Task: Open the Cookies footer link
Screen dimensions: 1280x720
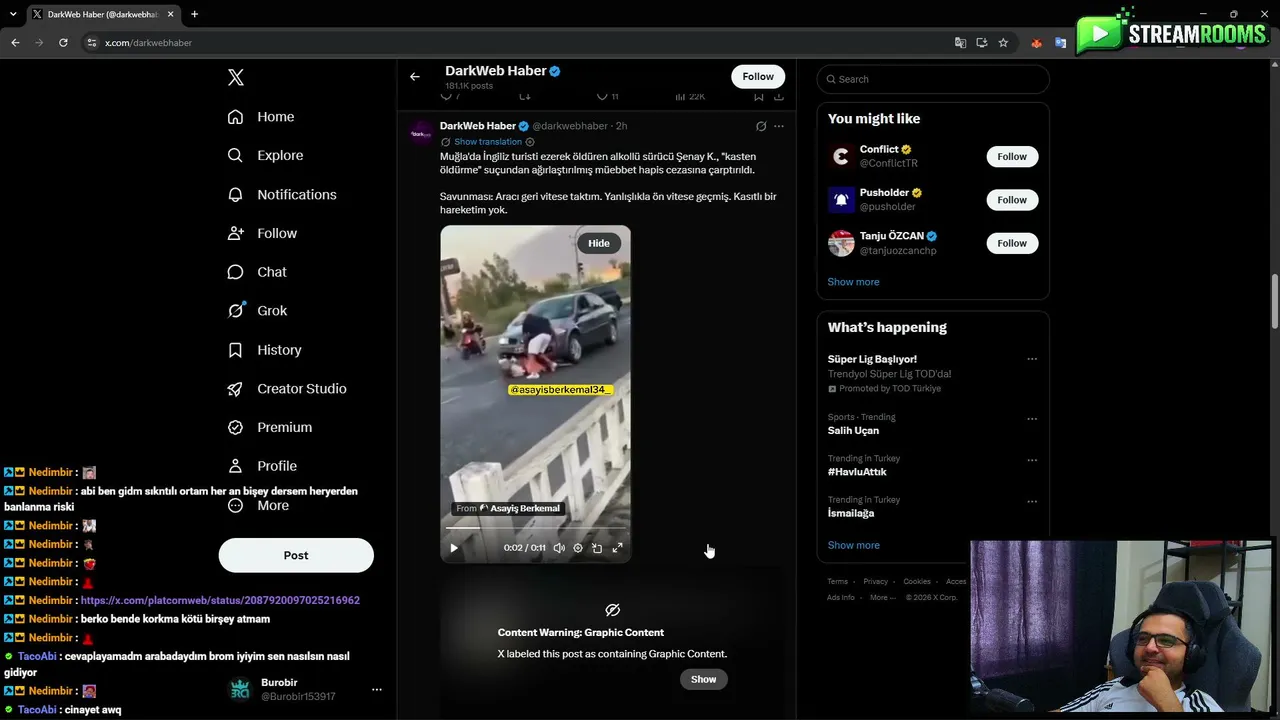Action: (917, 582)
